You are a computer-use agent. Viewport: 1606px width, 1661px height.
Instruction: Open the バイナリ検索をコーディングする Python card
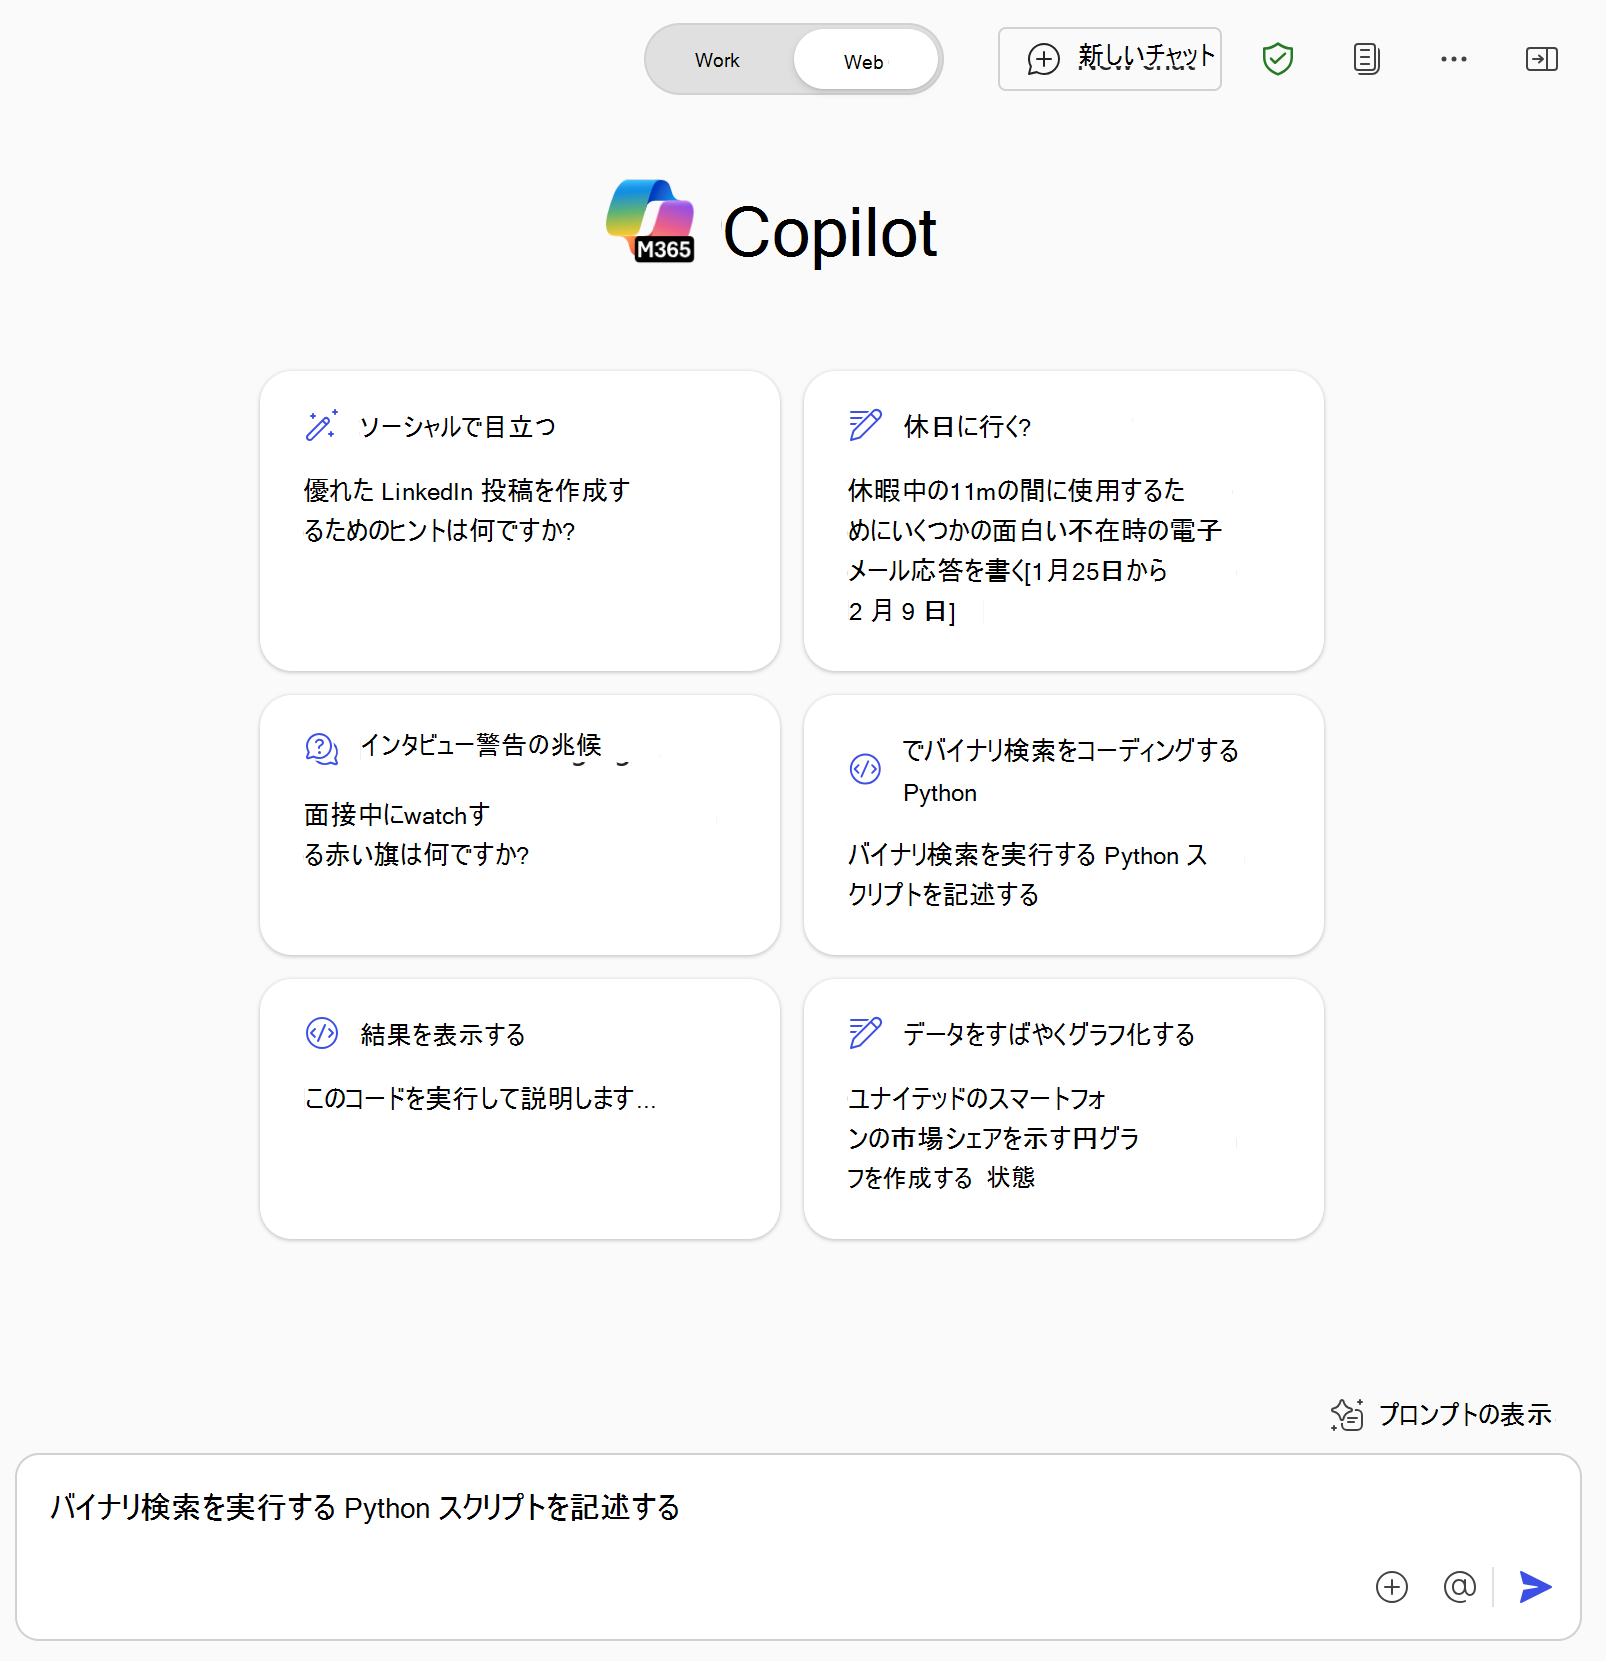tap(1063, 825)
